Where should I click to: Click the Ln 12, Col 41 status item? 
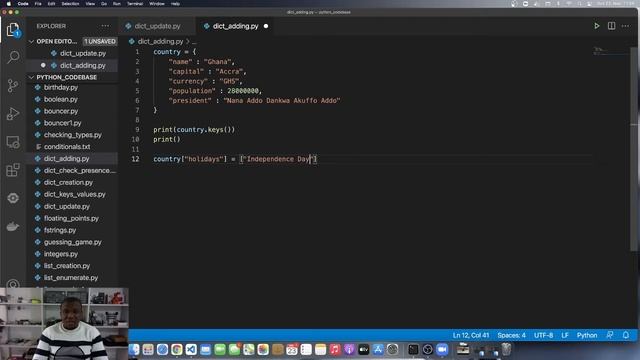point(471,335)
